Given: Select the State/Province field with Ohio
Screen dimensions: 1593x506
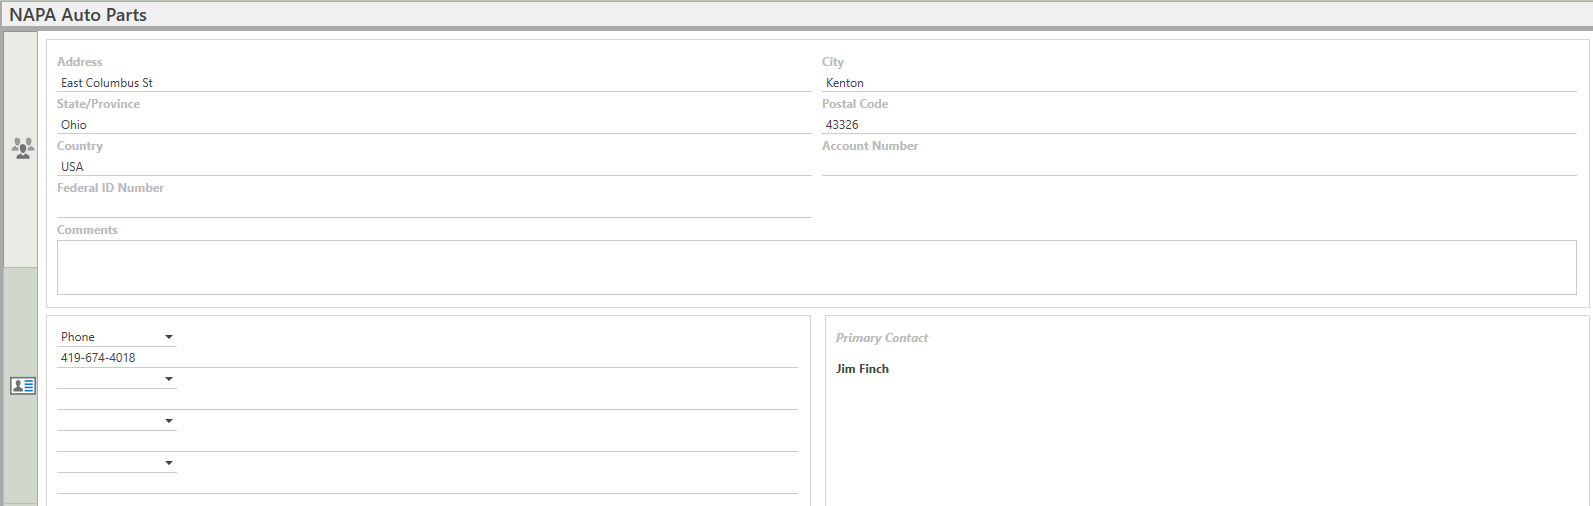Looking at the screenshot, I should point(434,124).
